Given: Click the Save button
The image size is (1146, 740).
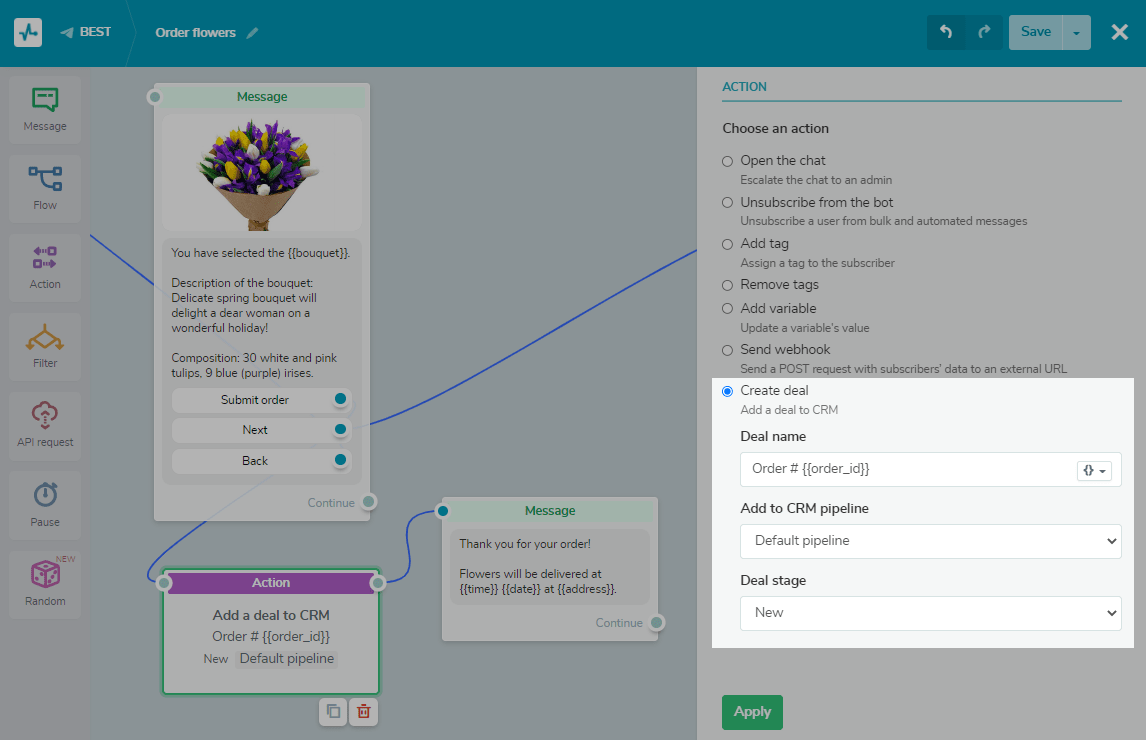Looking at the screenshot, I should point(1035,32).
